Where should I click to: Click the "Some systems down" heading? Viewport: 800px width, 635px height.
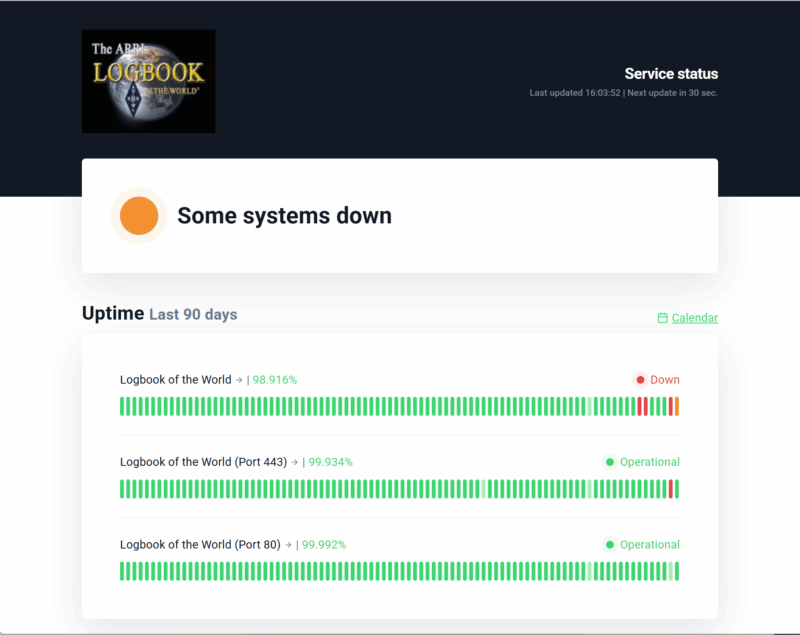284,216
